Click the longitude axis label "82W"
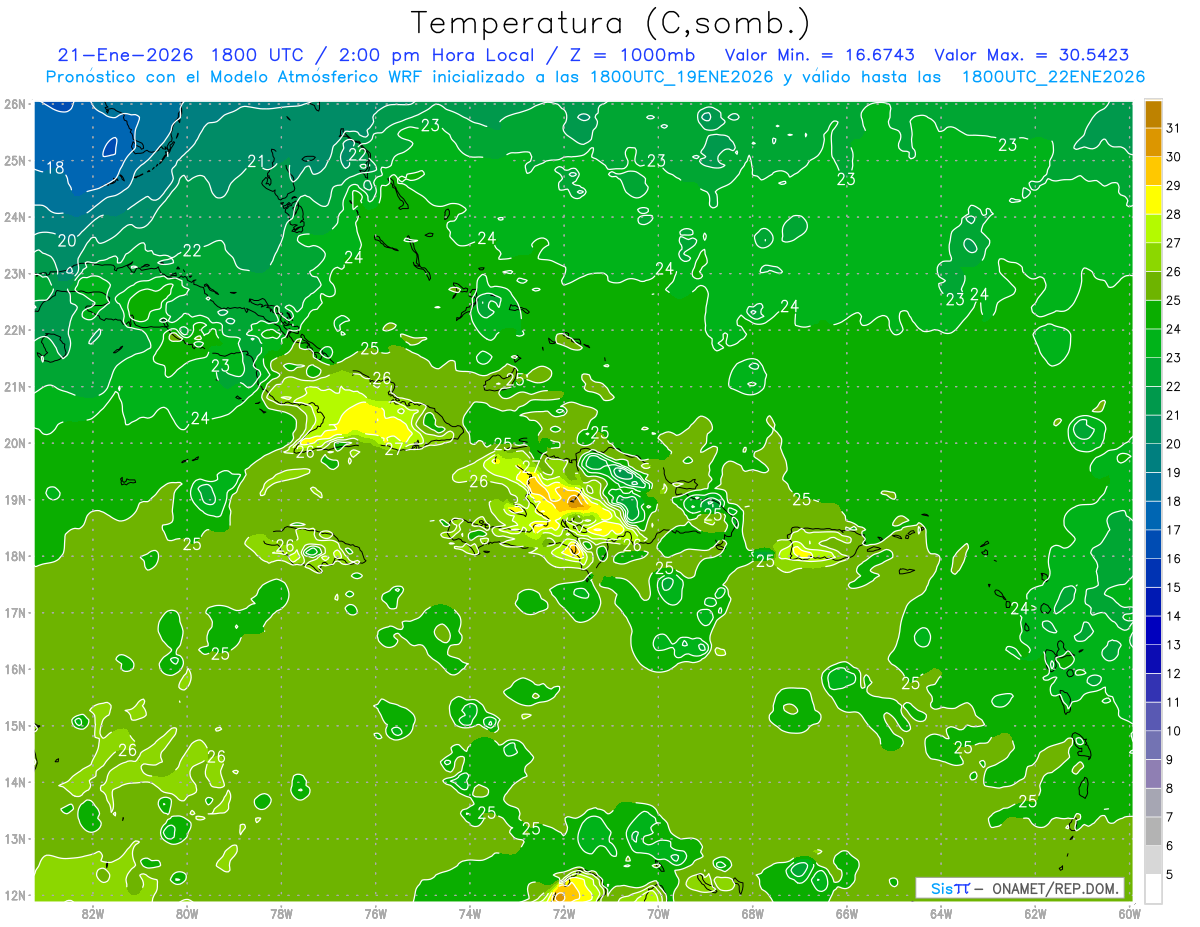The height and width of the screenshot is (927, 1200). tap(93, 913)
